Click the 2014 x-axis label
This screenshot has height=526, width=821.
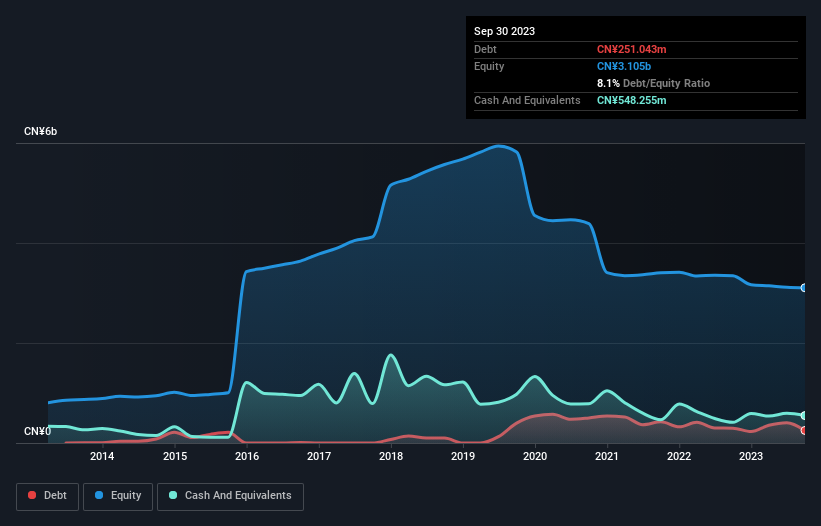(102, 456)
